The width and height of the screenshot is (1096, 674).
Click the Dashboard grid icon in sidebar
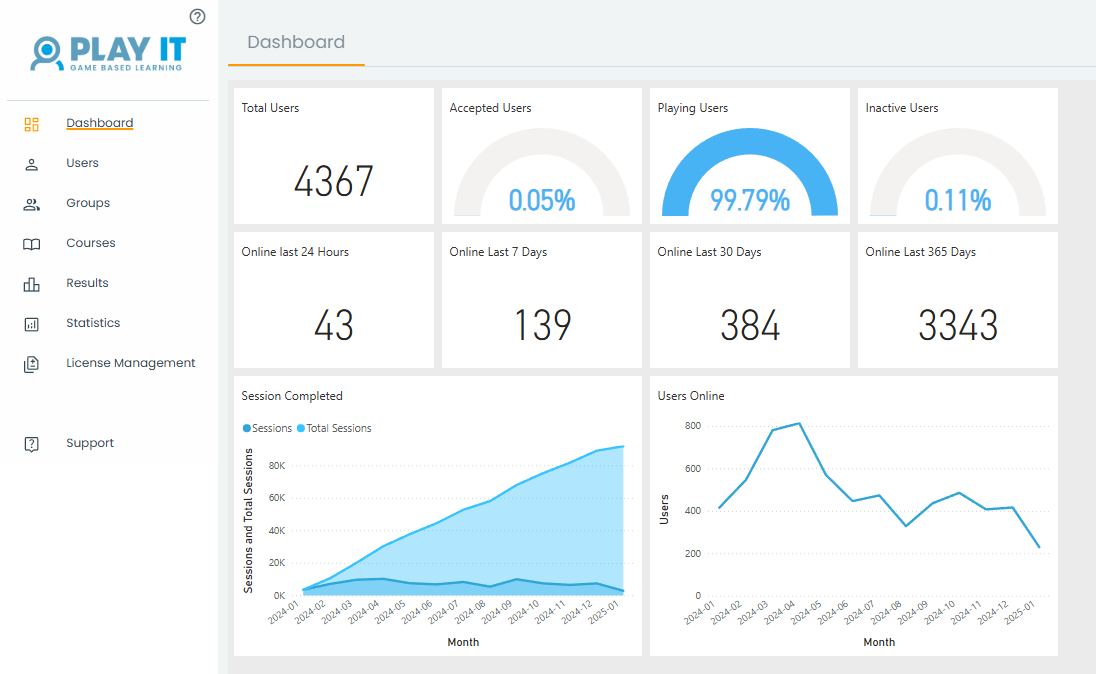31,124
